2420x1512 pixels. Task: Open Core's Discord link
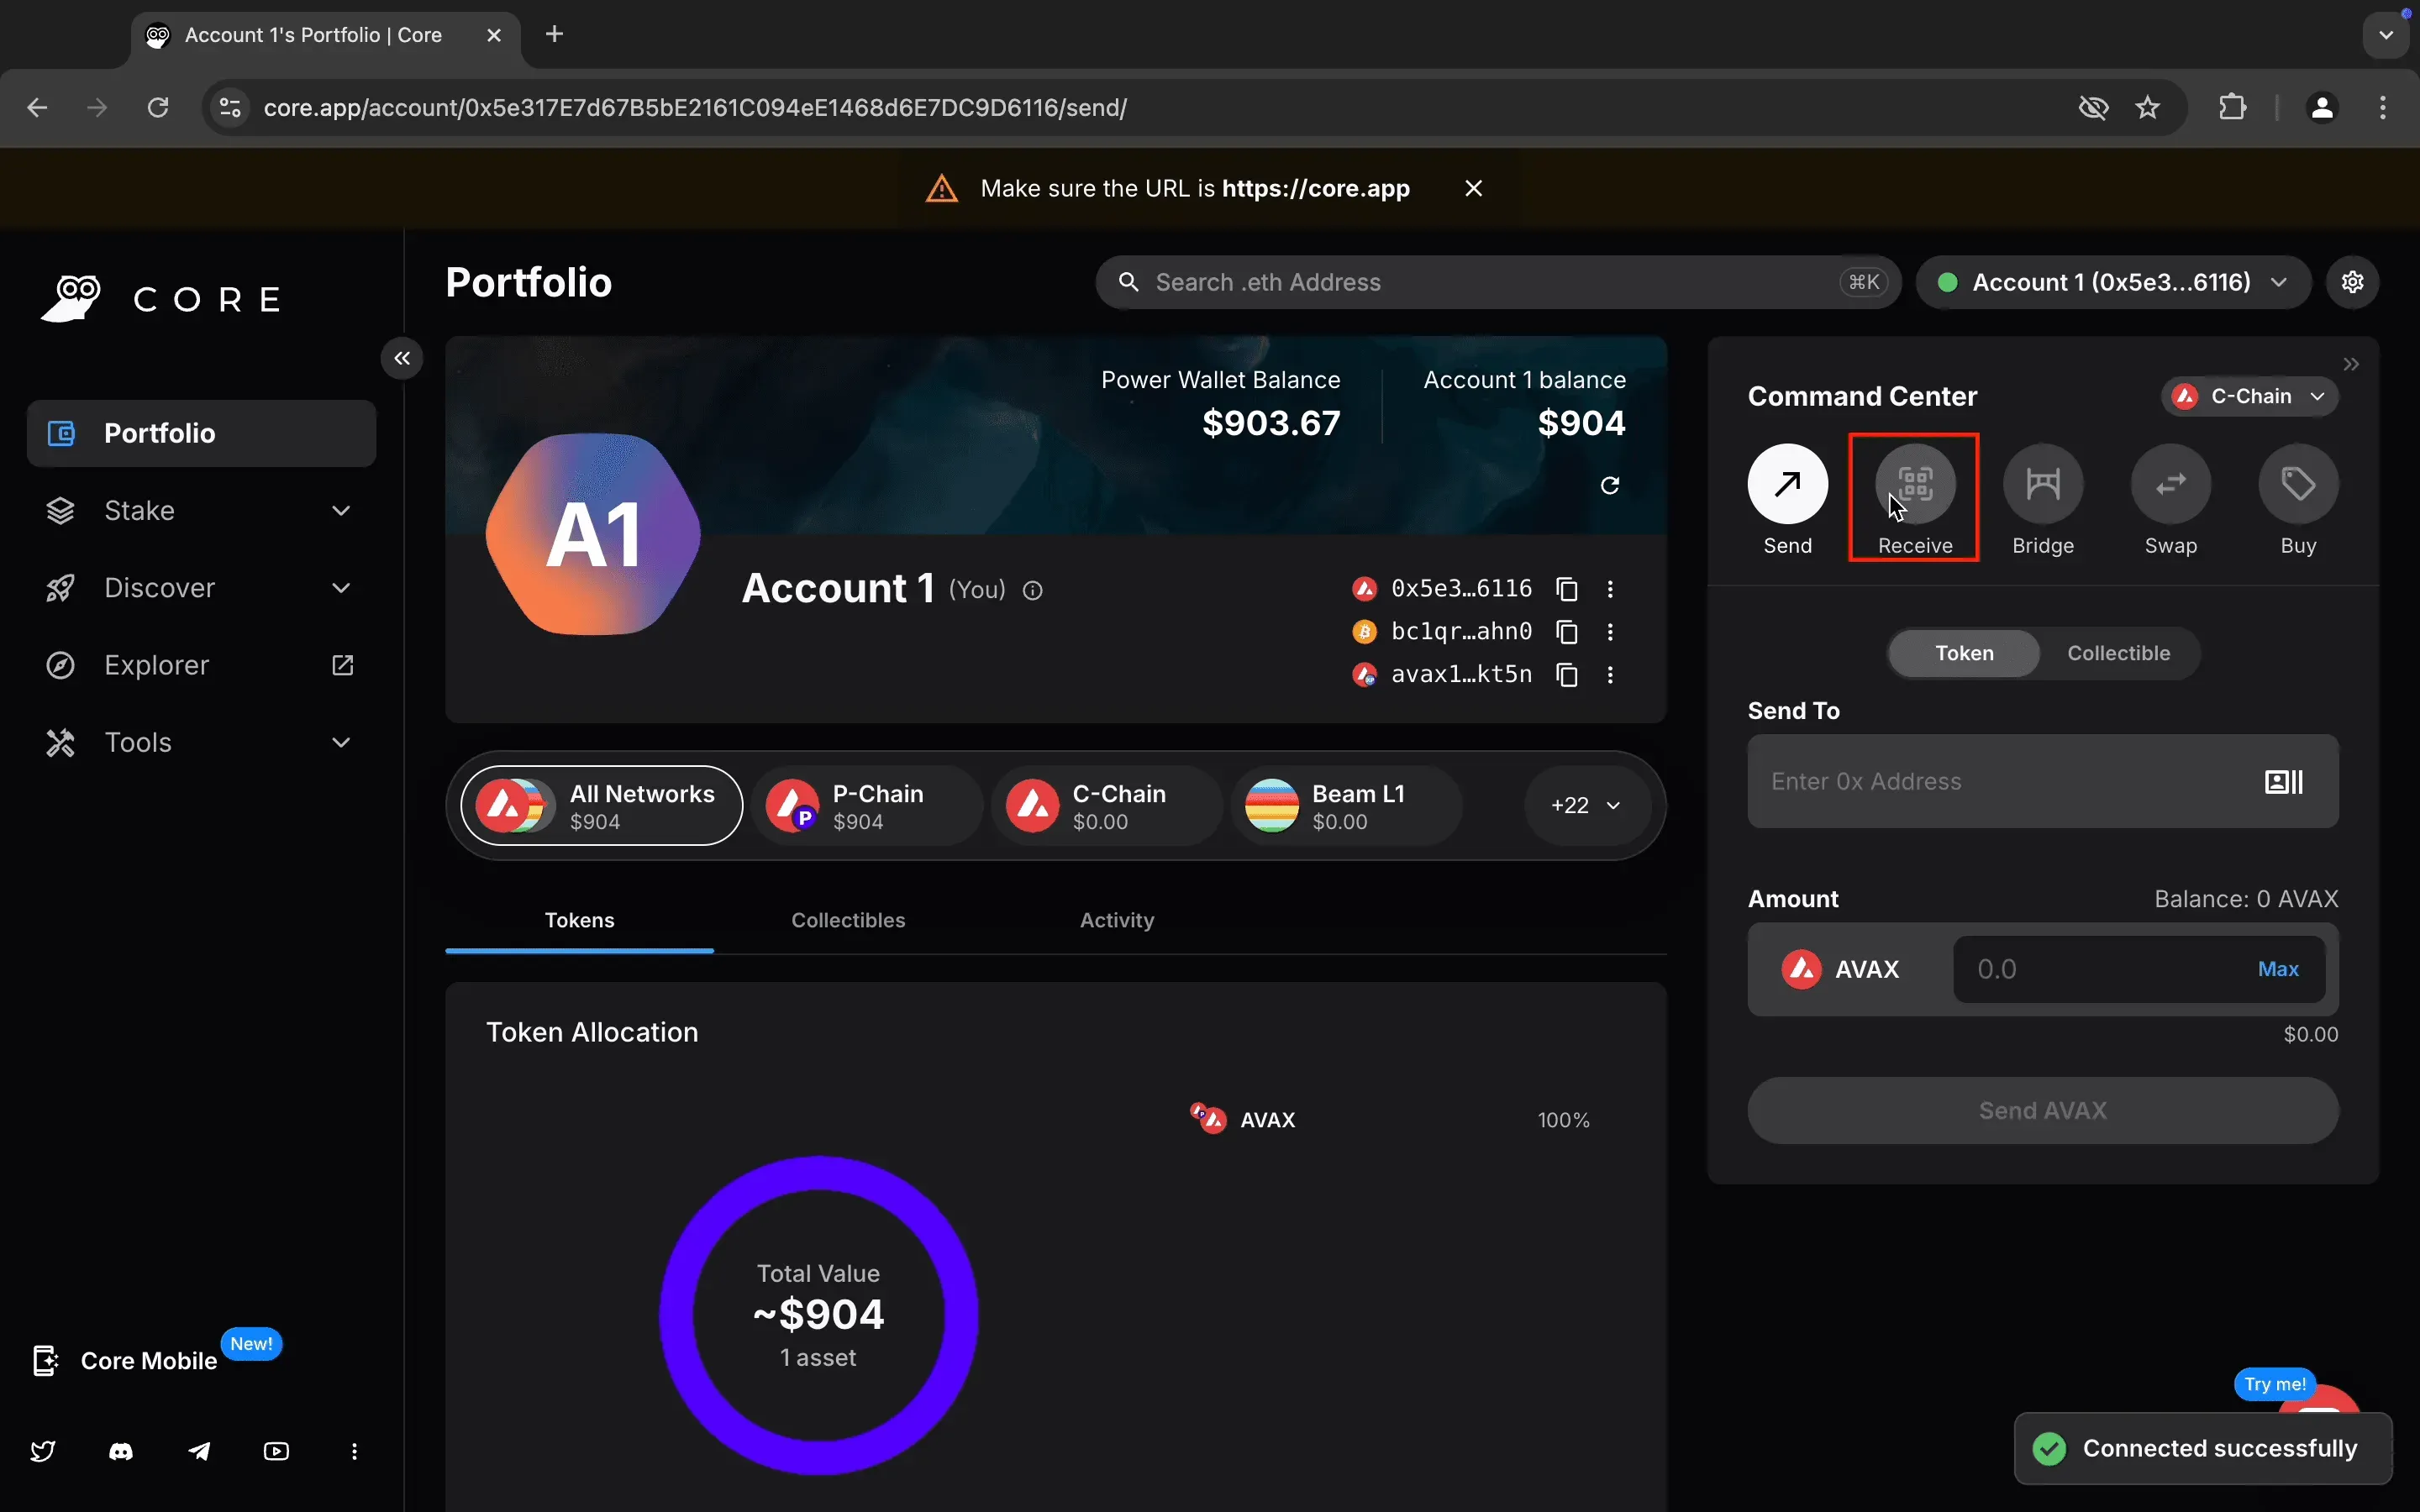point(121,1451)
